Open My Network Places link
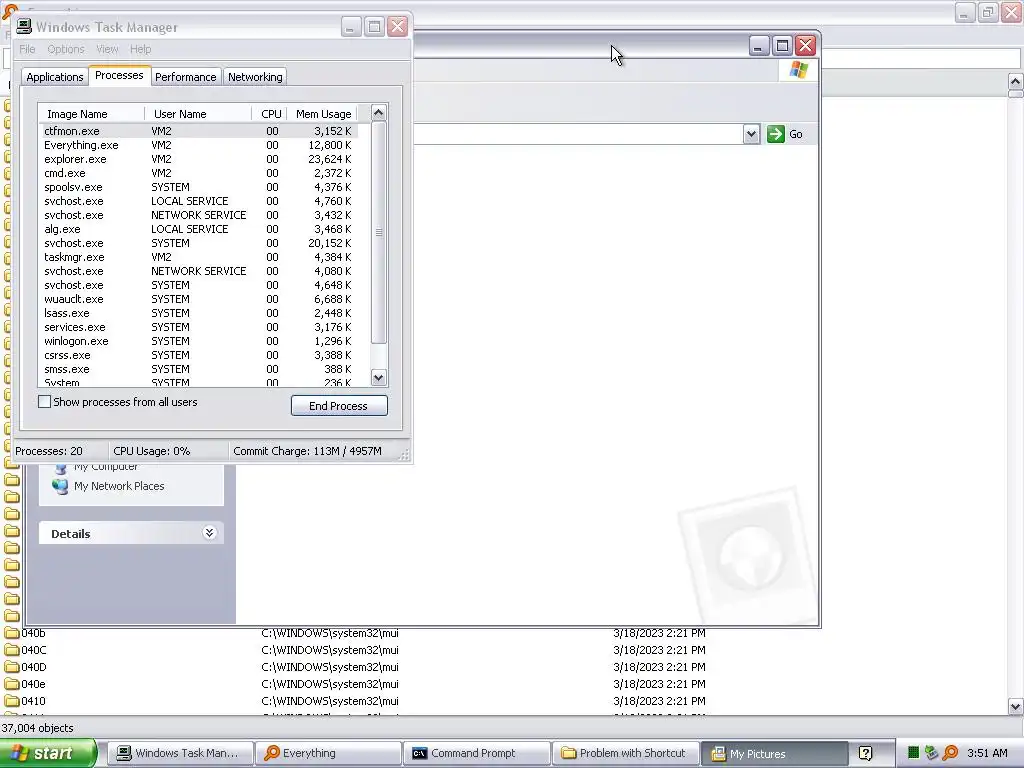The width and height of the screenshot is (1024, 768). point(119,486)
